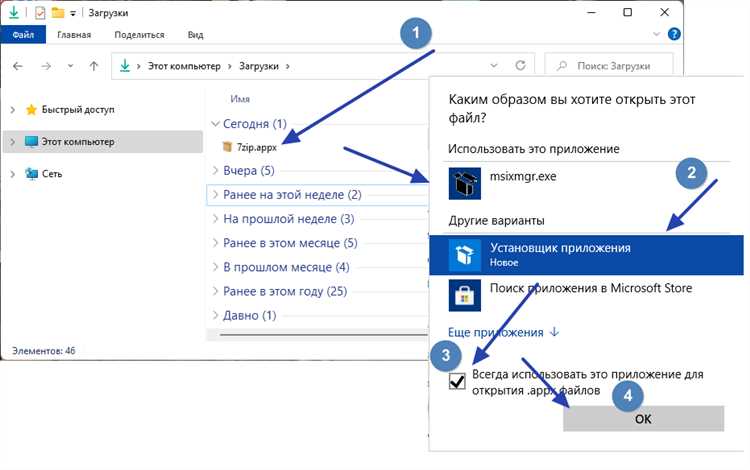
Task: Choose msixmgr.exe to open the file
Action: (x=586, y=183)
